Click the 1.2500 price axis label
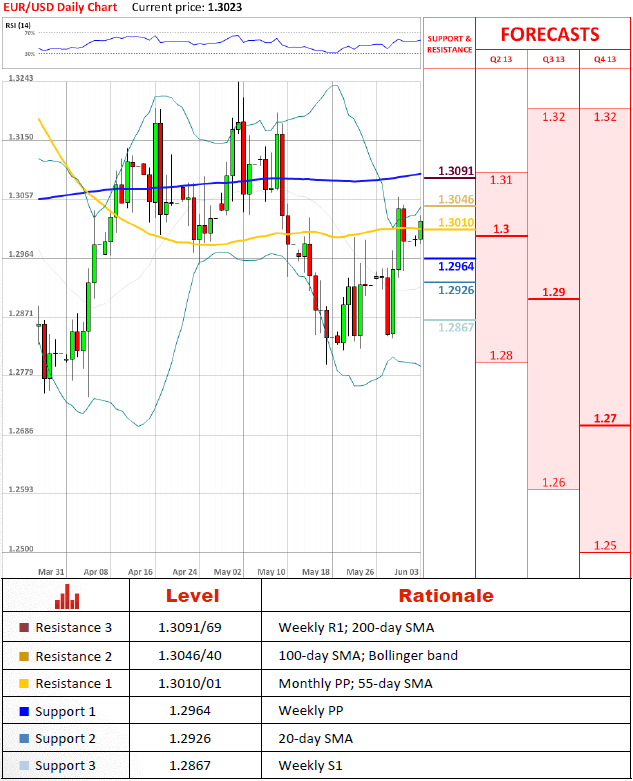The width and height of the screenshot is (633, 781). pyautogui.click(x=21, y=548)
